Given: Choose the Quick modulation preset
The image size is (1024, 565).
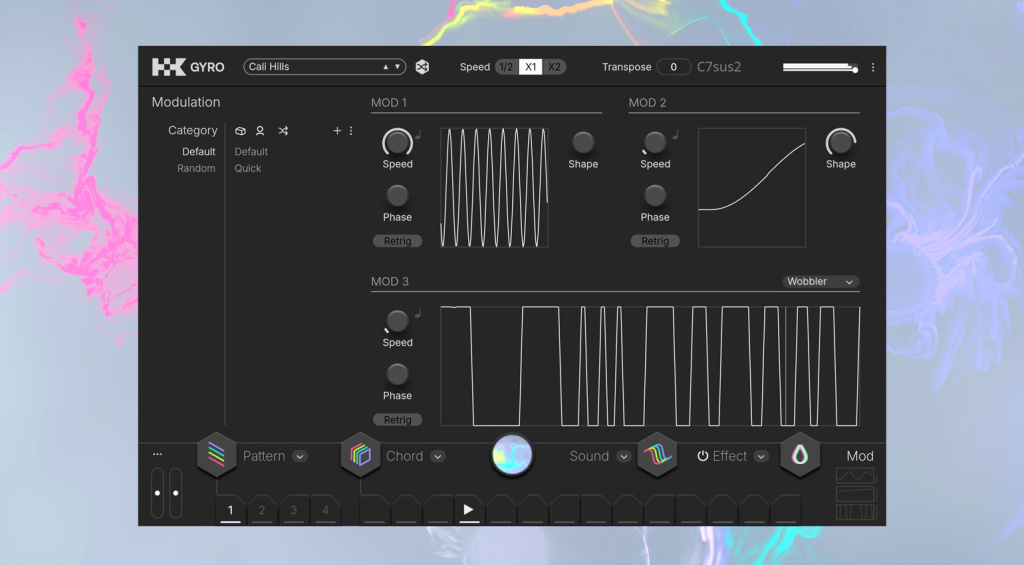Looking at the screenshot, I should coord(248,169).
